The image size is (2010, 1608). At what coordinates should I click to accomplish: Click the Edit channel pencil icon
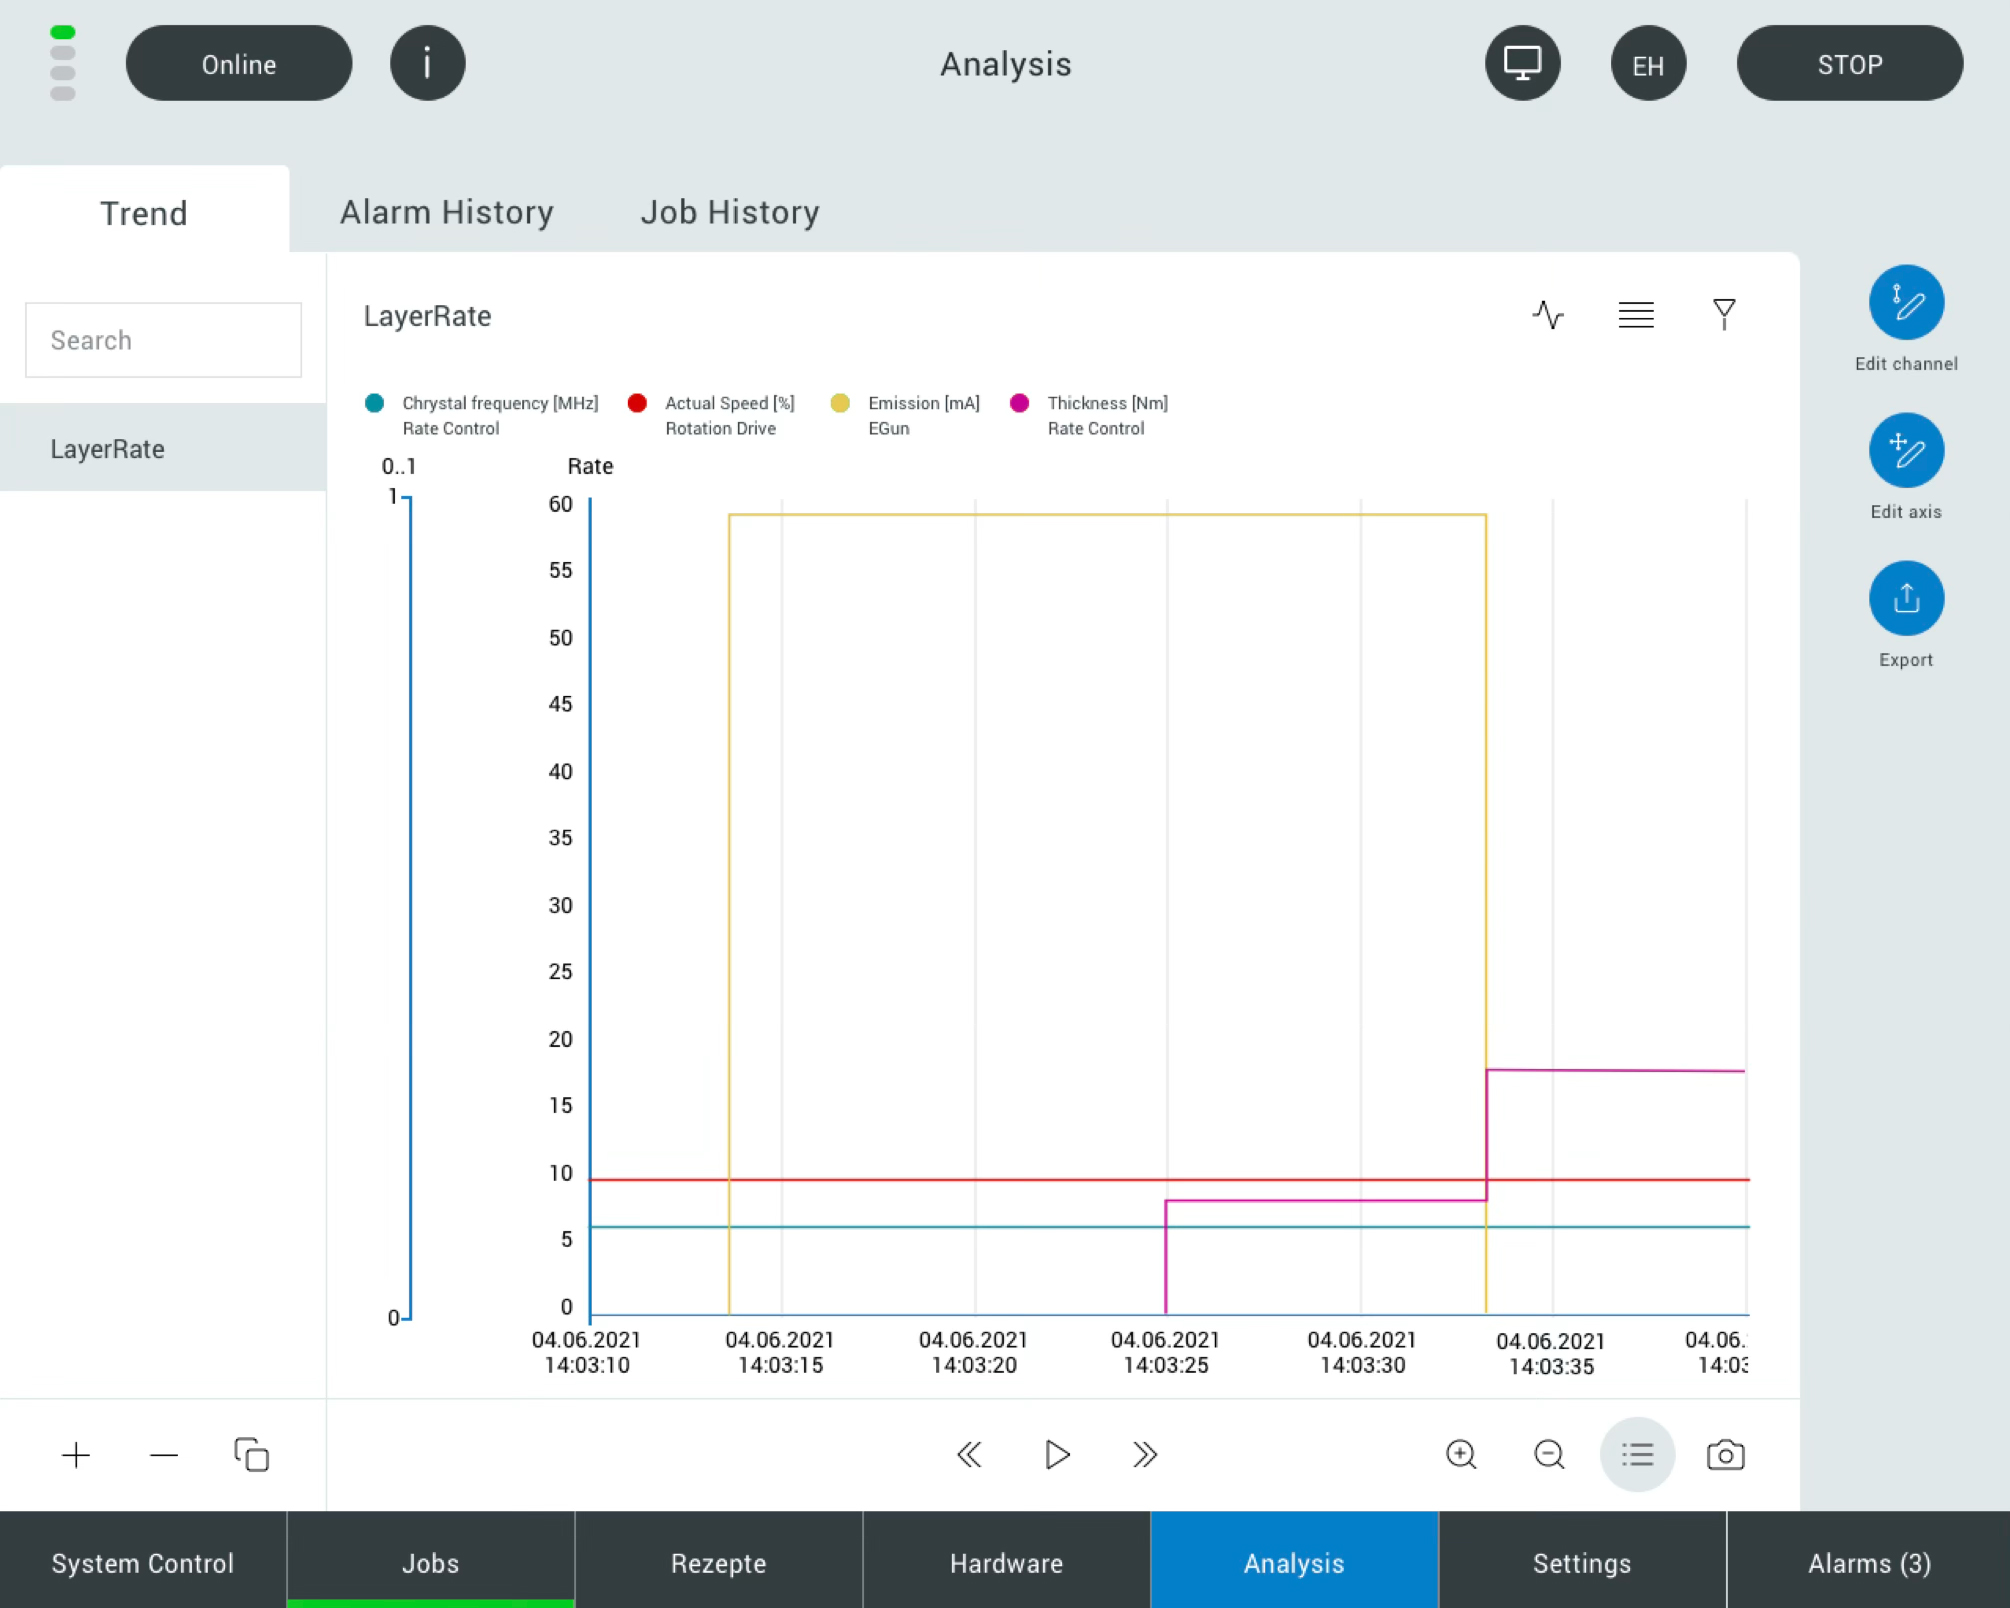1905,303
